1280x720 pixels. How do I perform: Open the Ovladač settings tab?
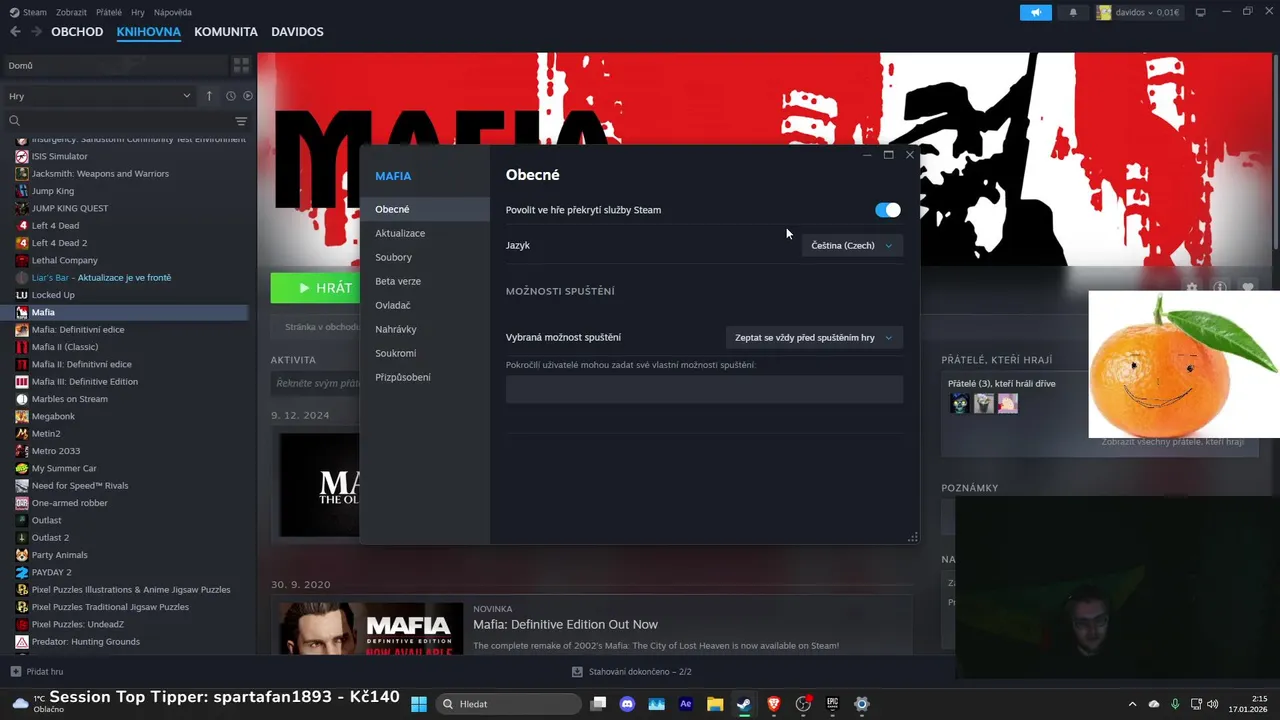tap(393, 305)
